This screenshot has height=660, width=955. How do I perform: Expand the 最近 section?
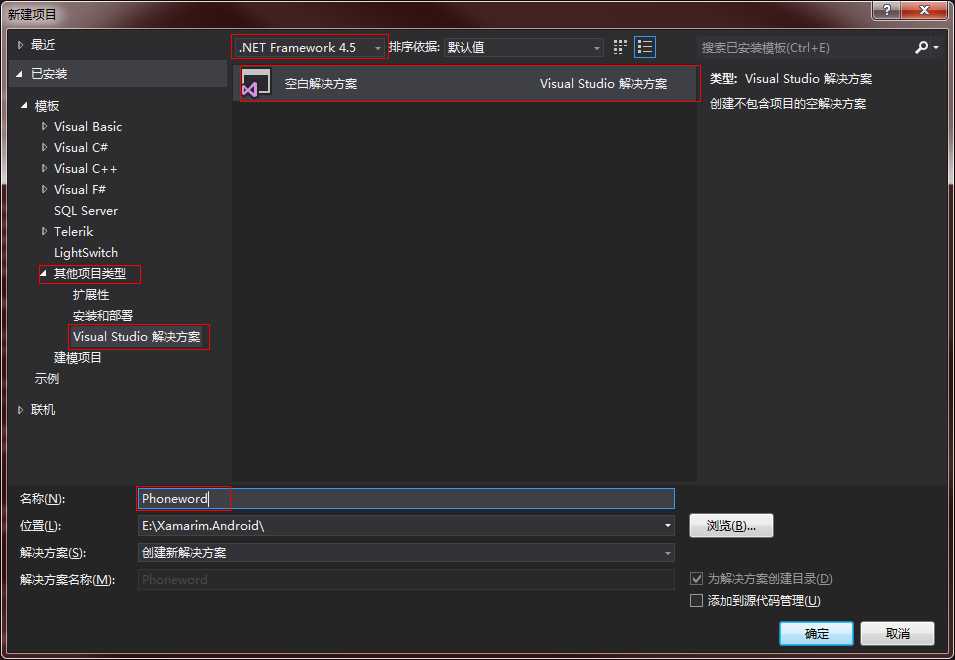point(20,45)
